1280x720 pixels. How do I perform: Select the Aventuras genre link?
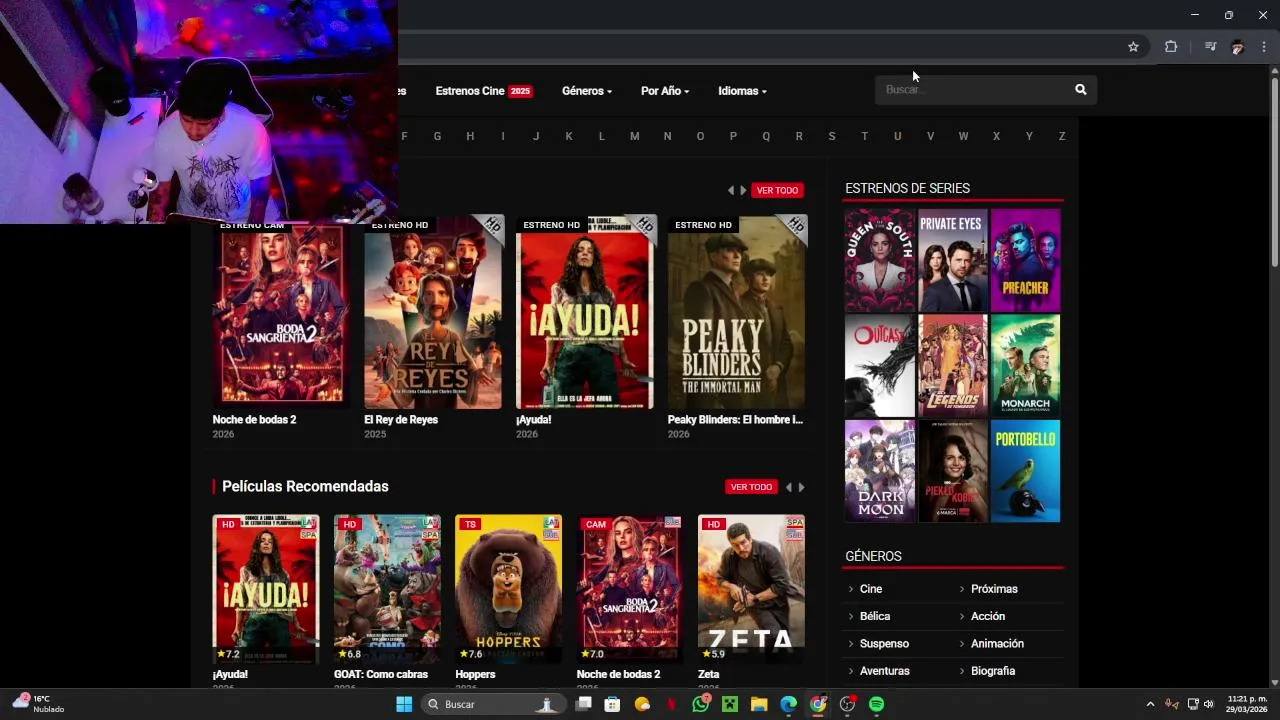[x=885, y=671]
